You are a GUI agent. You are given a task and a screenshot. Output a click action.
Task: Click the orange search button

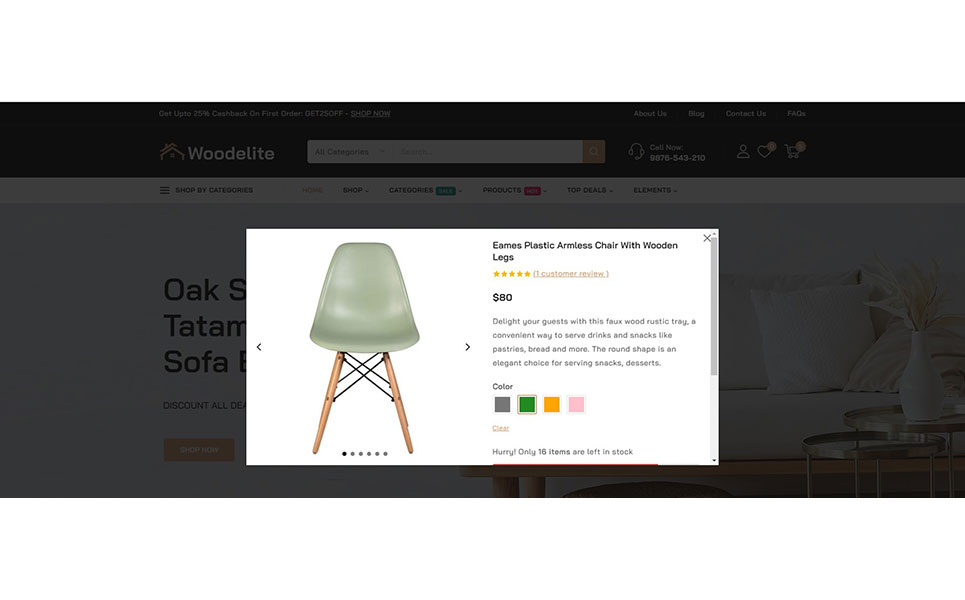point(594,151)
